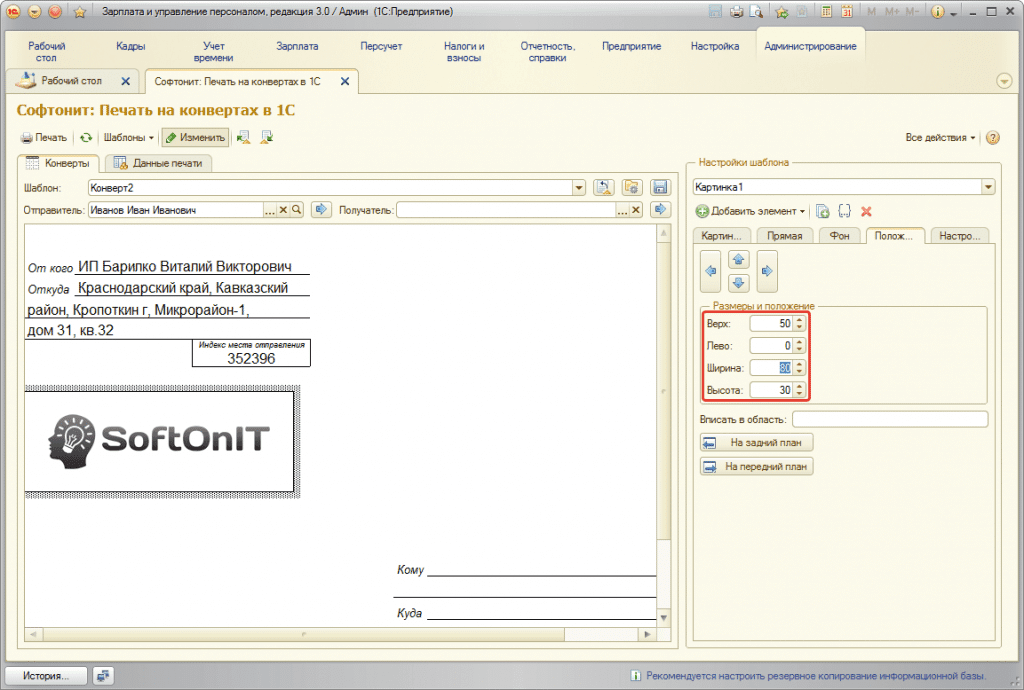1024x690 pixels.
Task: Click the Ширина value field
Action: tap(771, 368)
